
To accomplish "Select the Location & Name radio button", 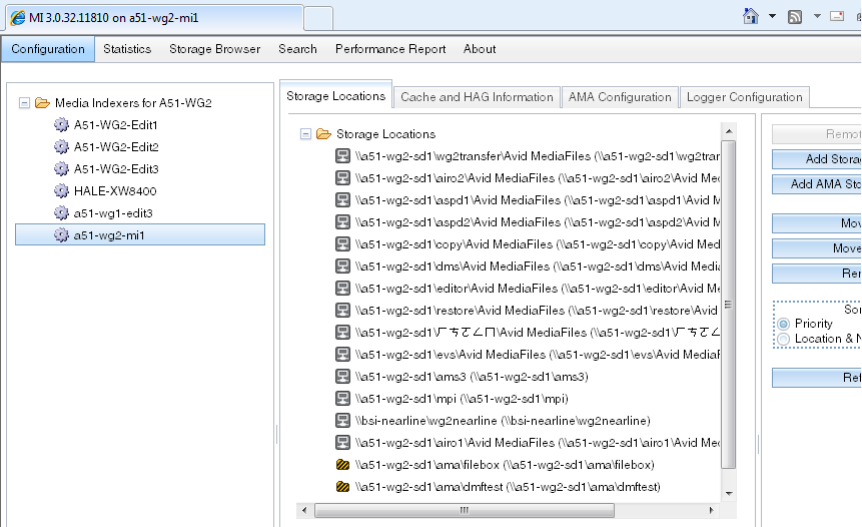I will coord(783,339).
